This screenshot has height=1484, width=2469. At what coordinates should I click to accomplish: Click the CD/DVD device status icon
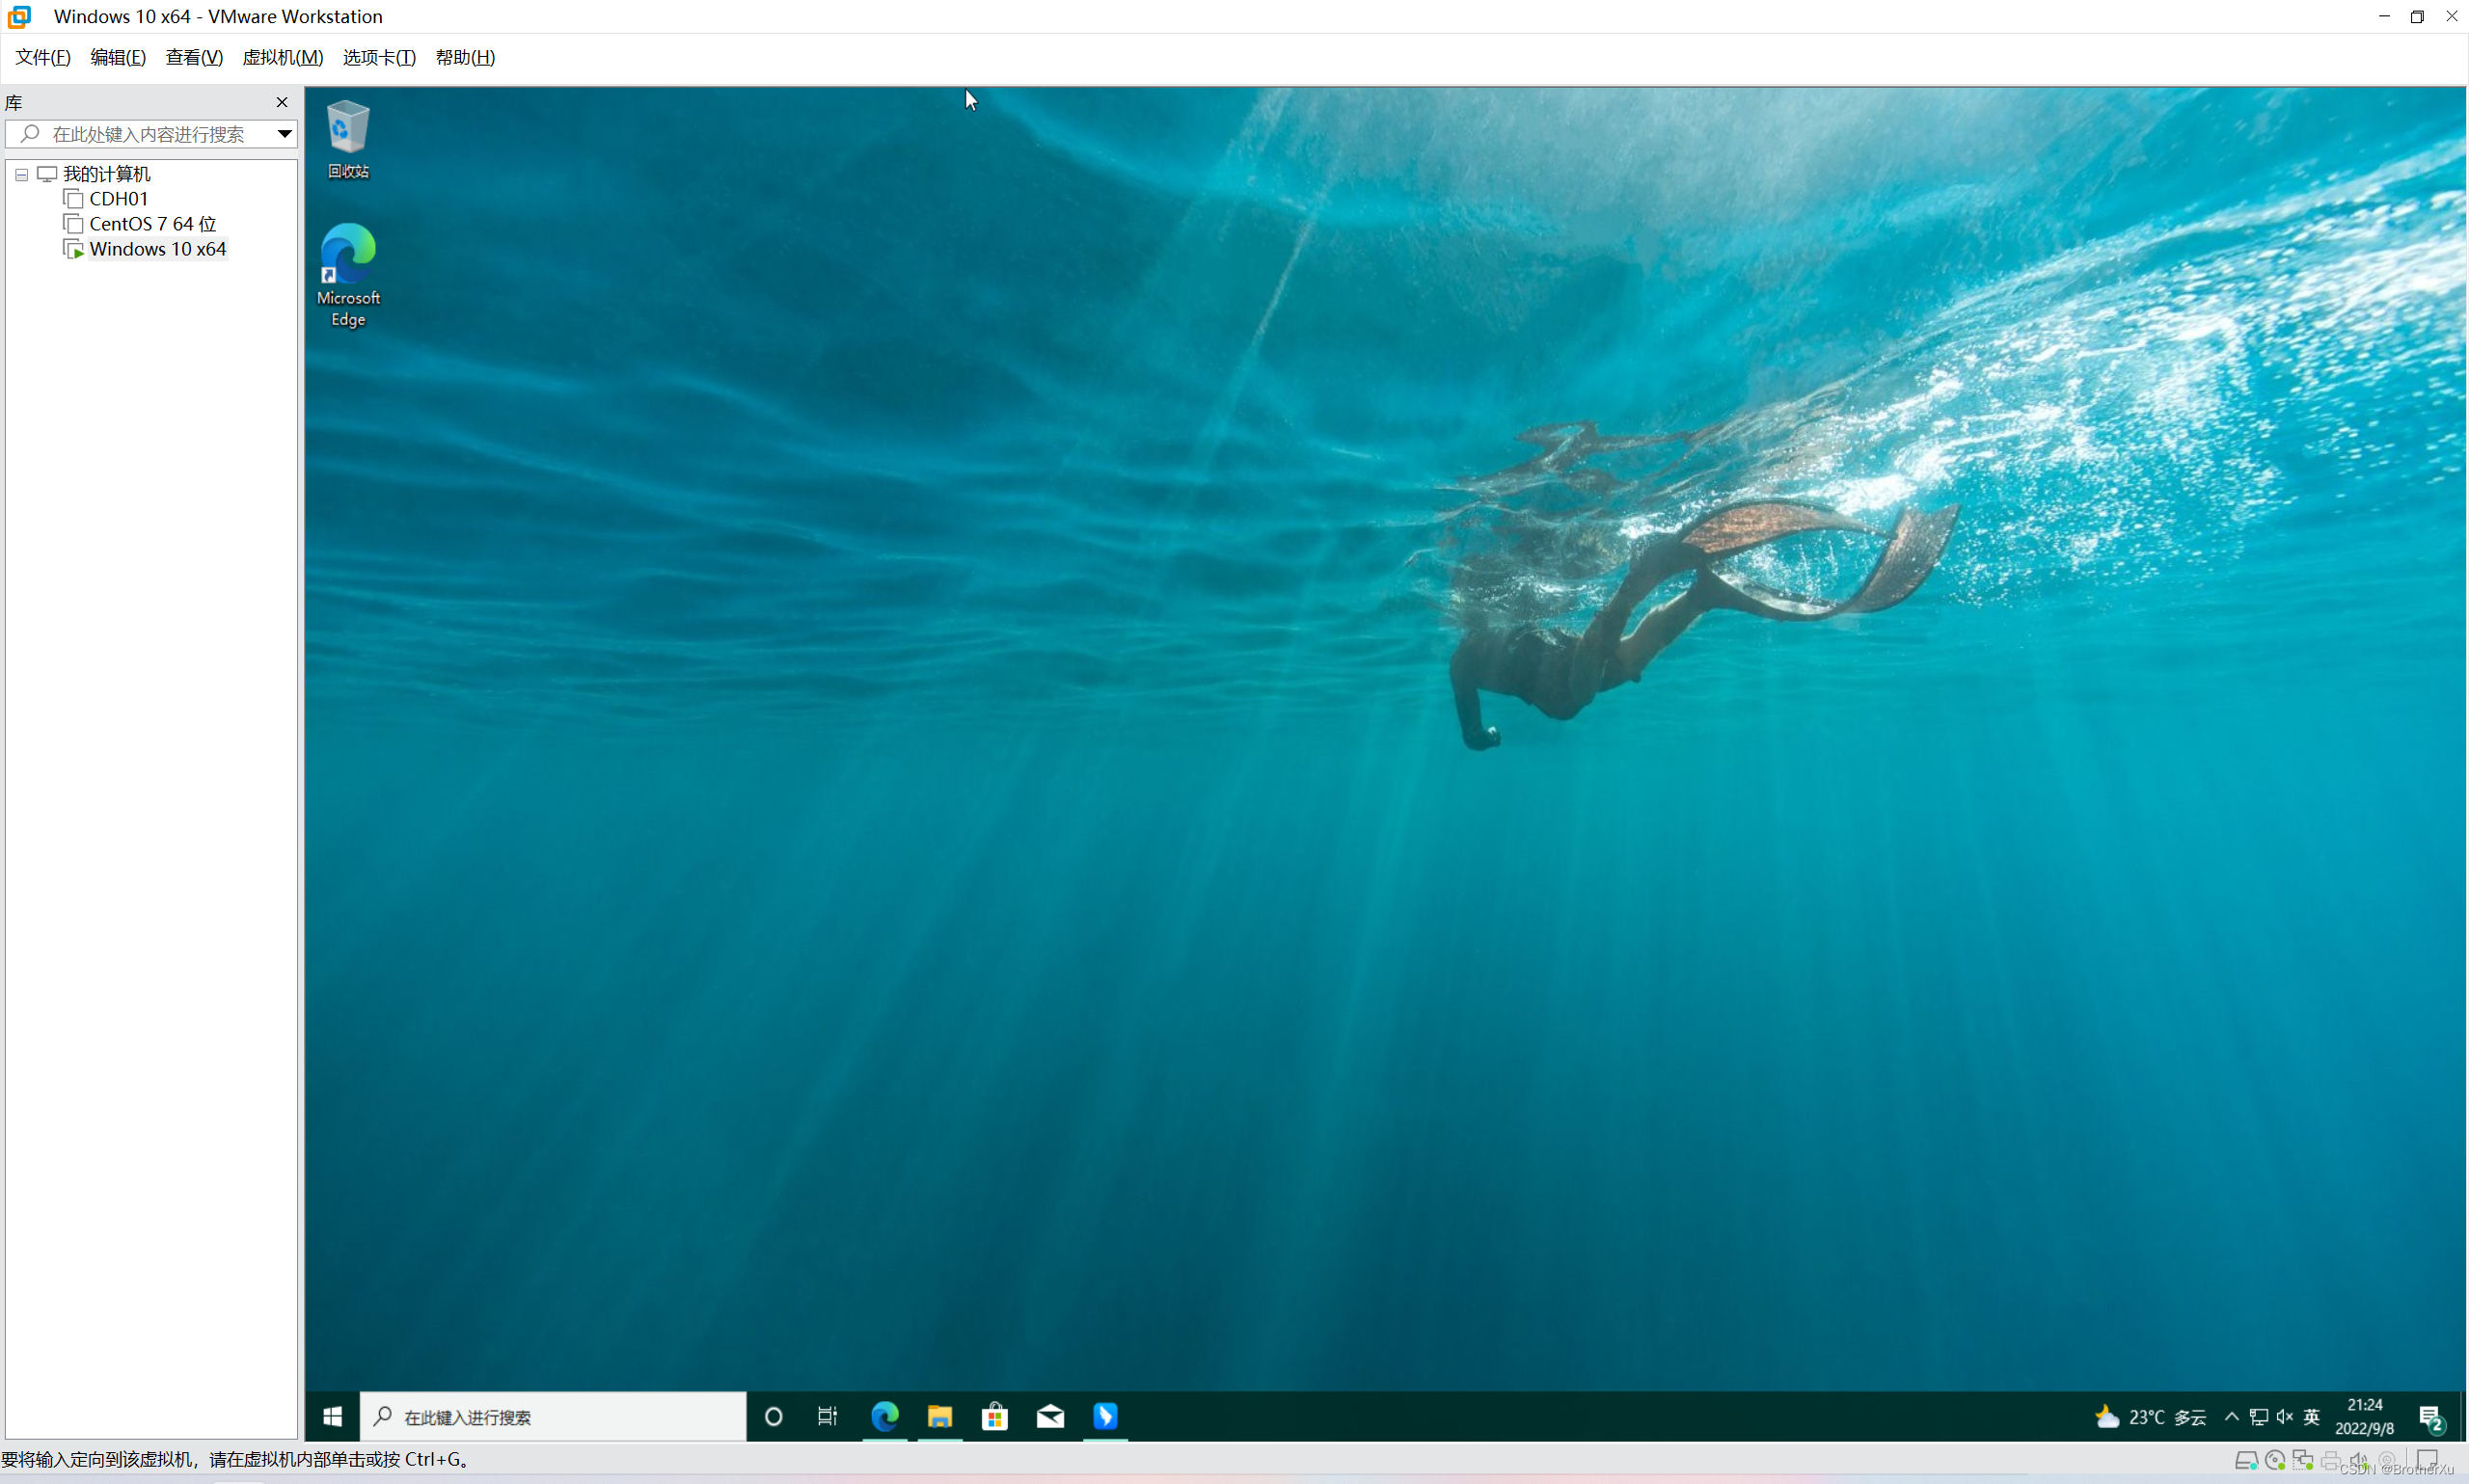pos(2275,1461)
